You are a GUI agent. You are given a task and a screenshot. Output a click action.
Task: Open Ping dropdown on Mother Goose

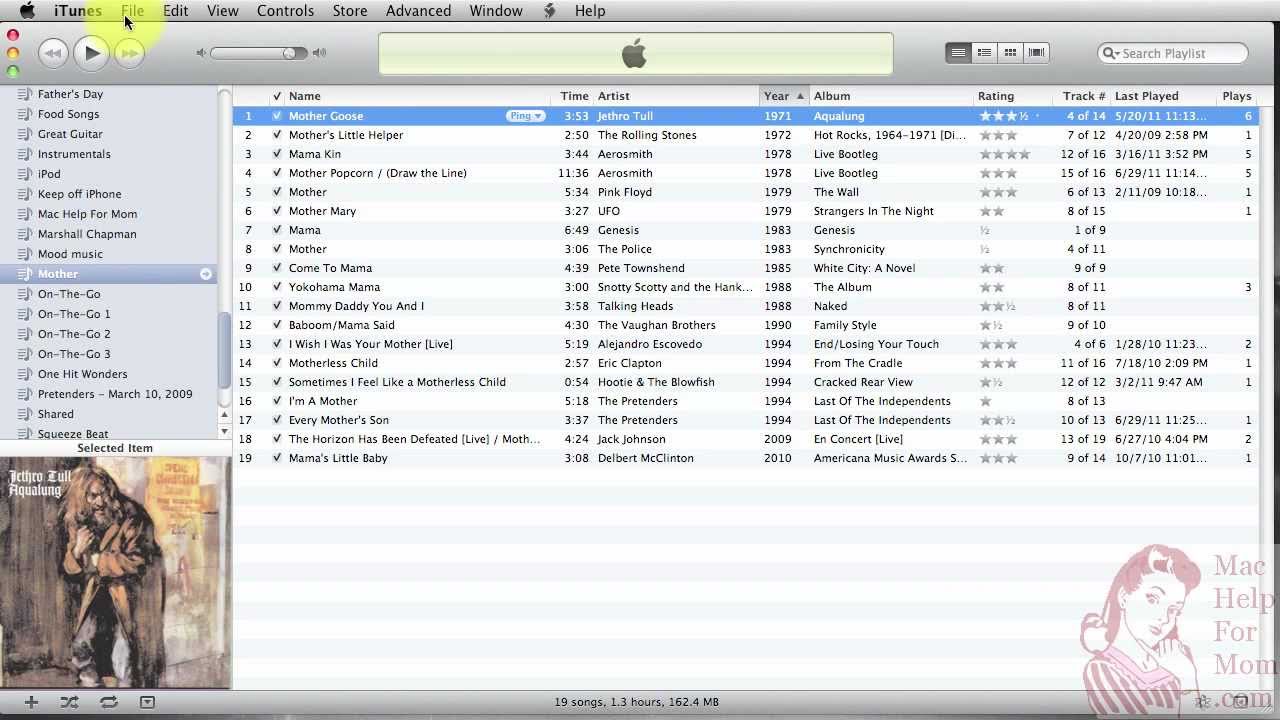(525, 116)
